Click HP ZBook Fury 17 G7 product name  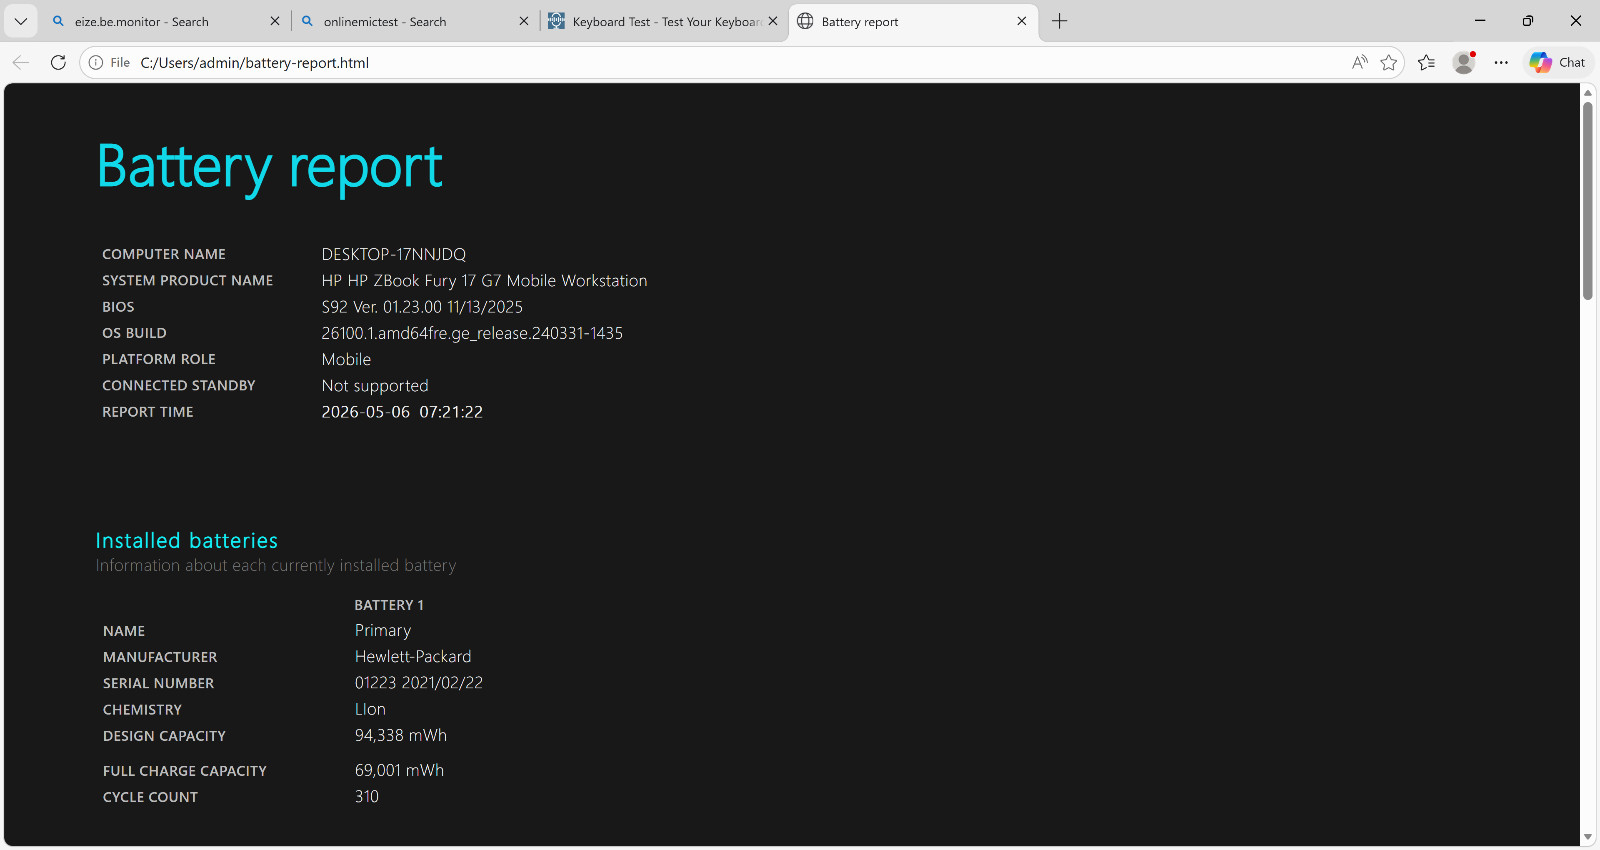click(484, 281)
